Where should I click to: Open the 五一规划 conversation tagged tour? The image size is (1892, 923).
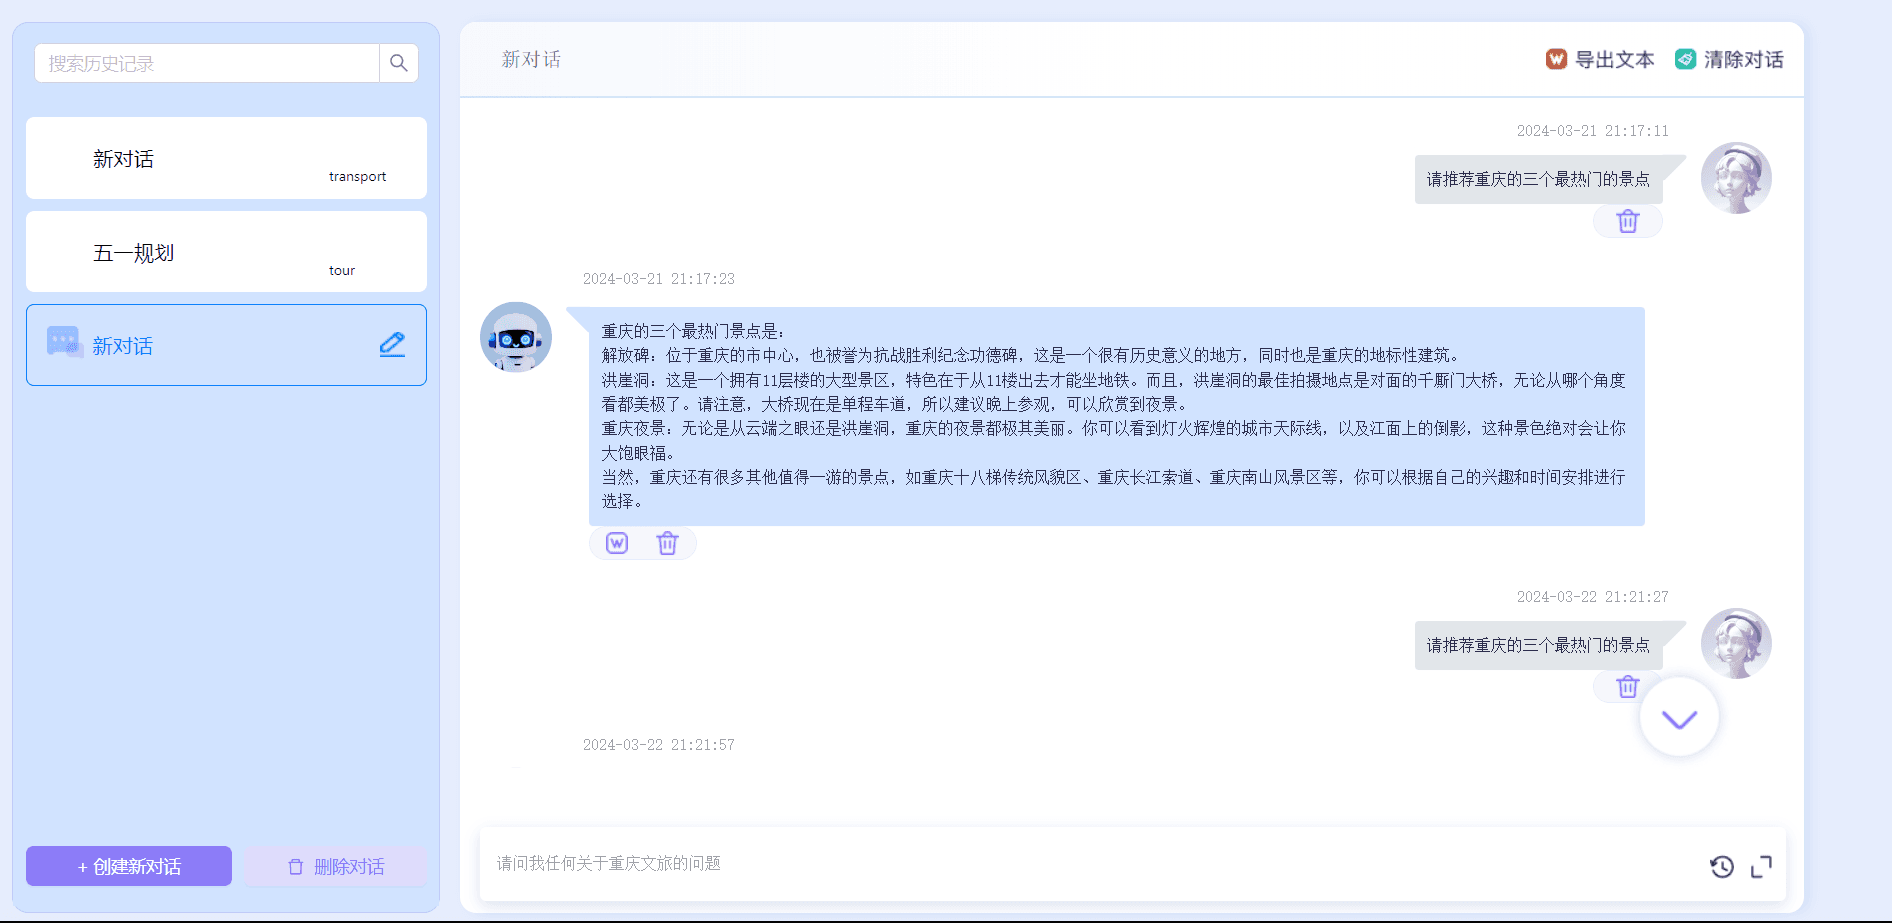[x=226, y=252]
